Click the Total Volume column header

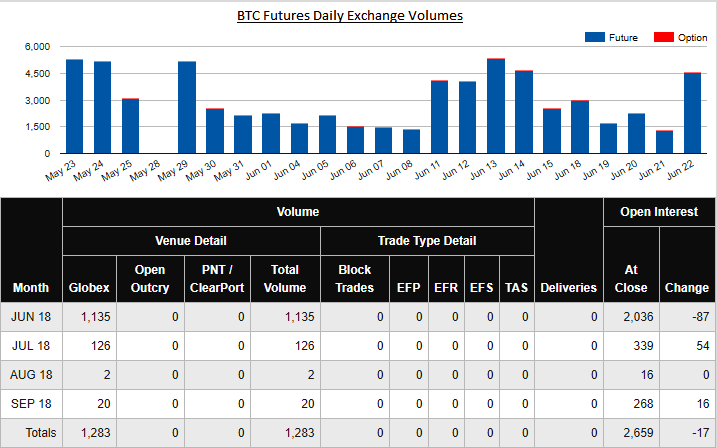pyautogui.click(x=285, y=278)
